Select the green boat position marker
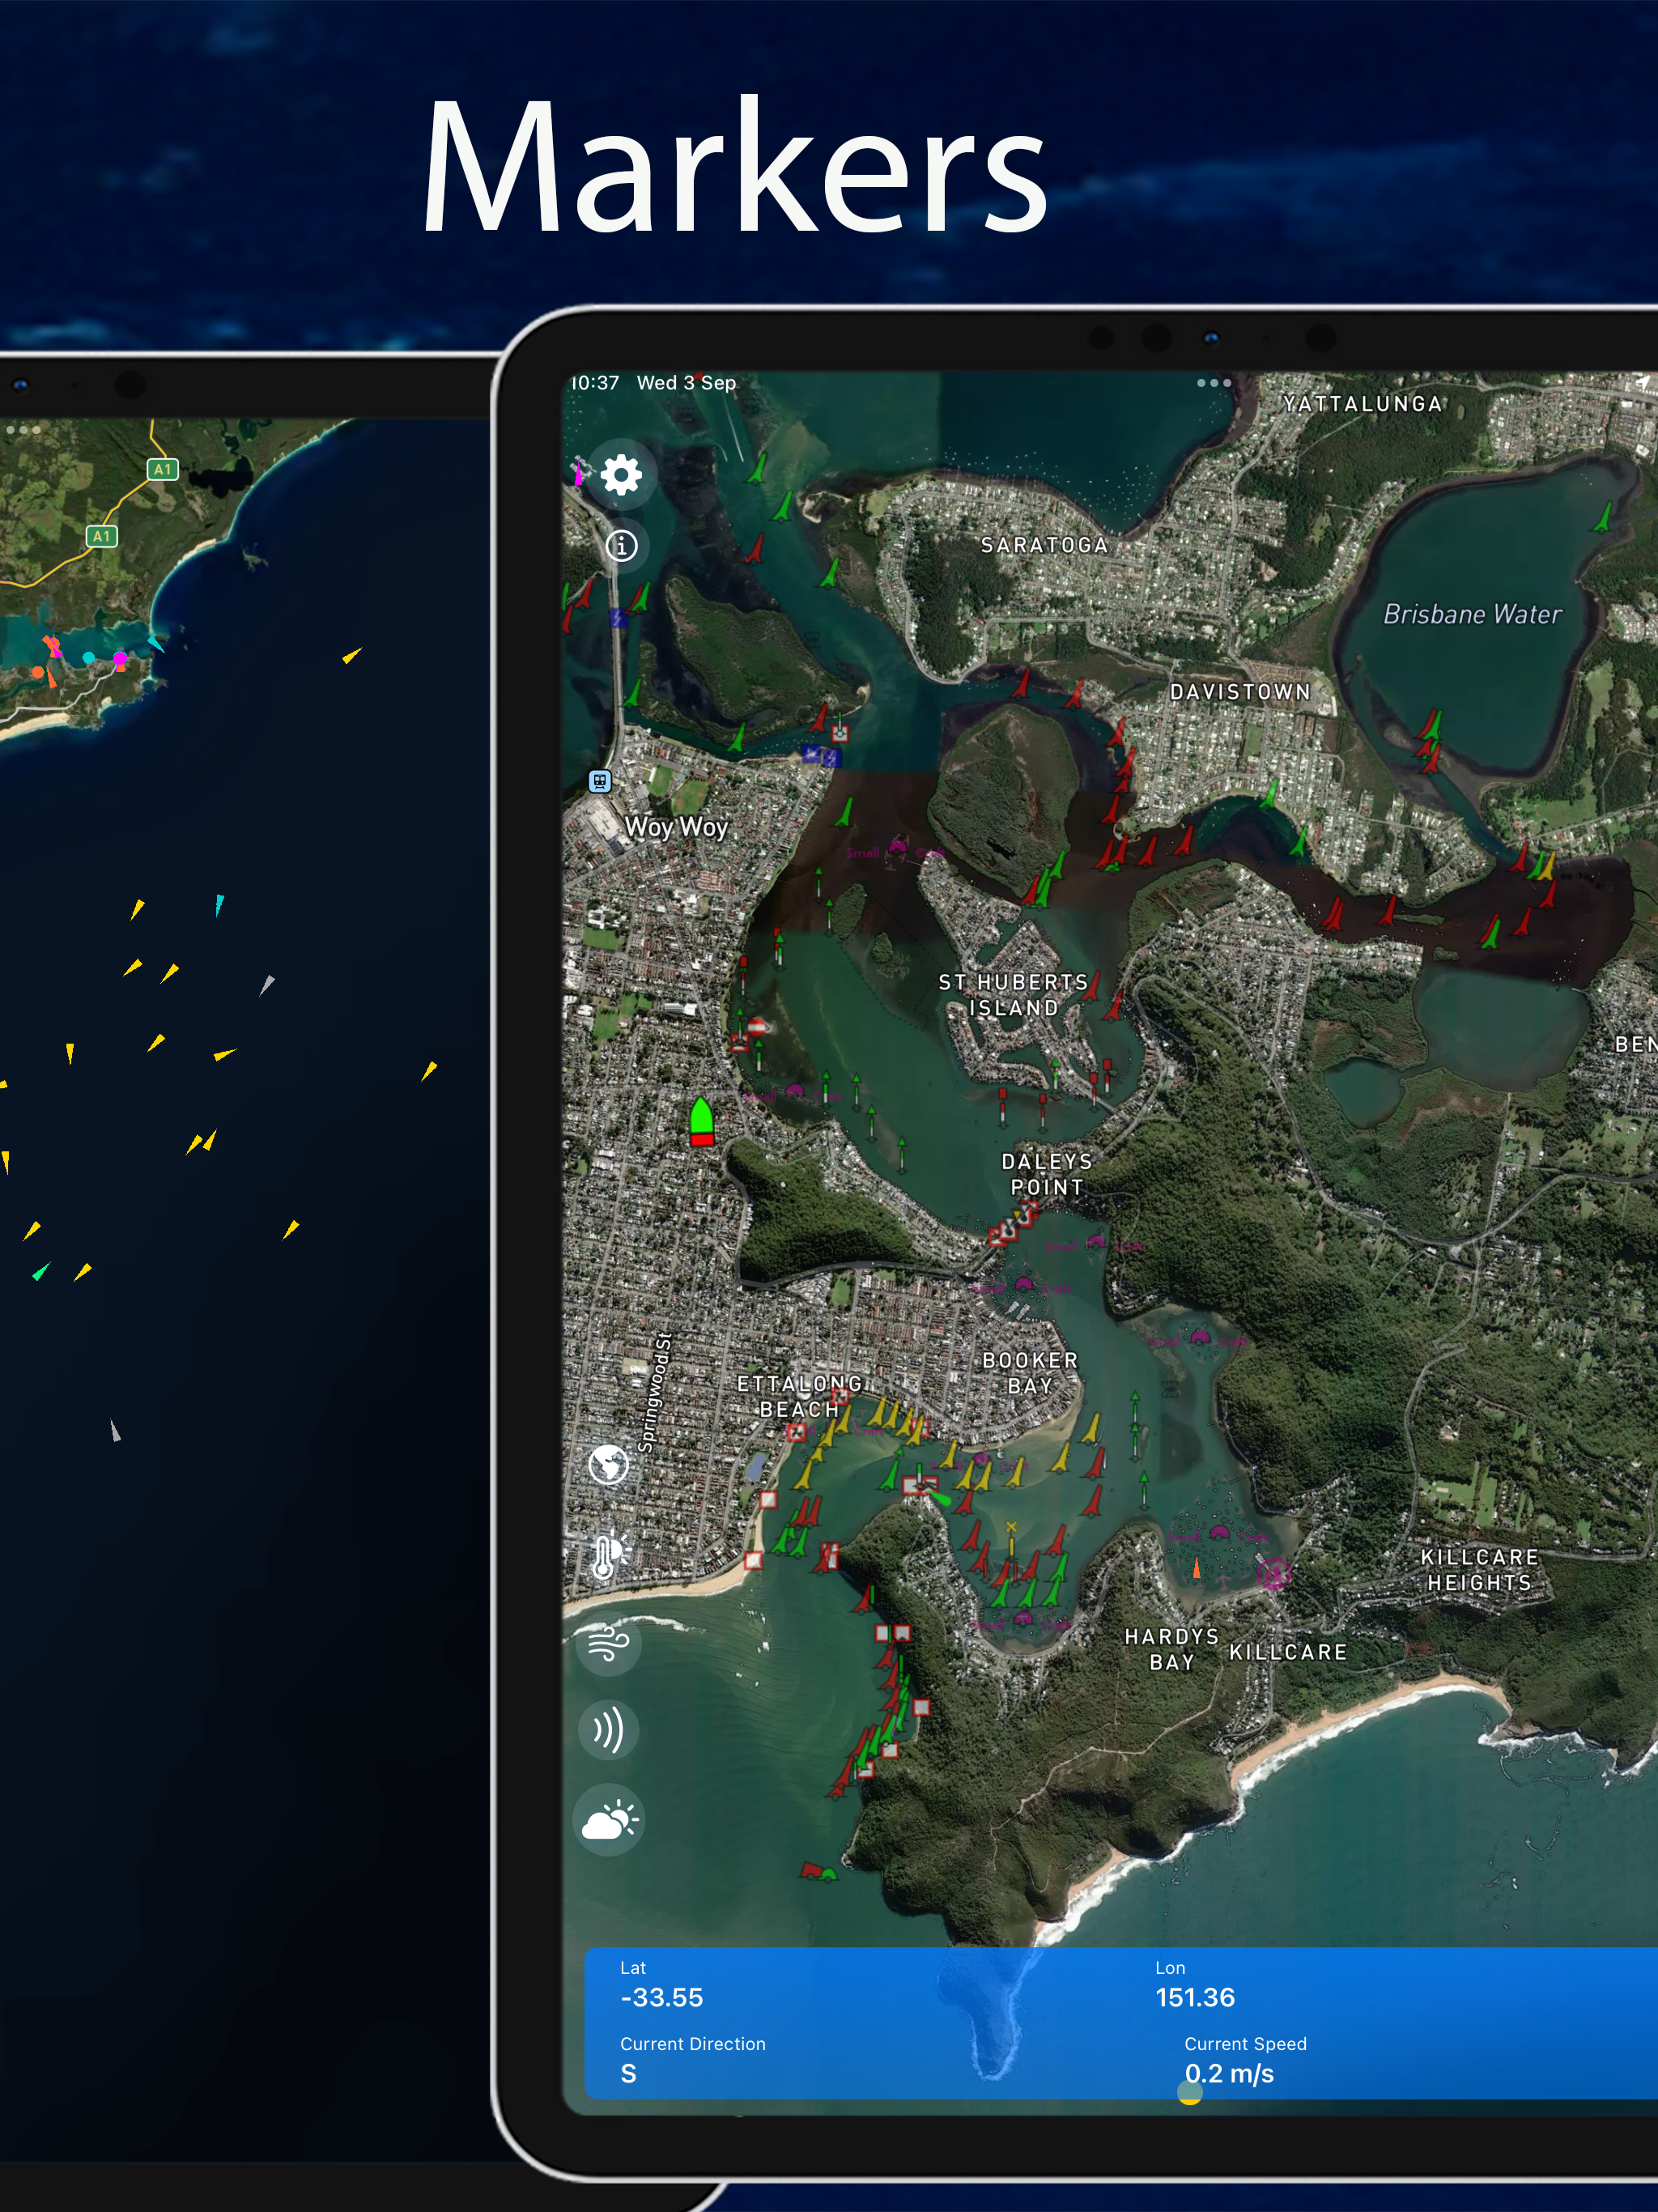 [x=701, y=1121]
